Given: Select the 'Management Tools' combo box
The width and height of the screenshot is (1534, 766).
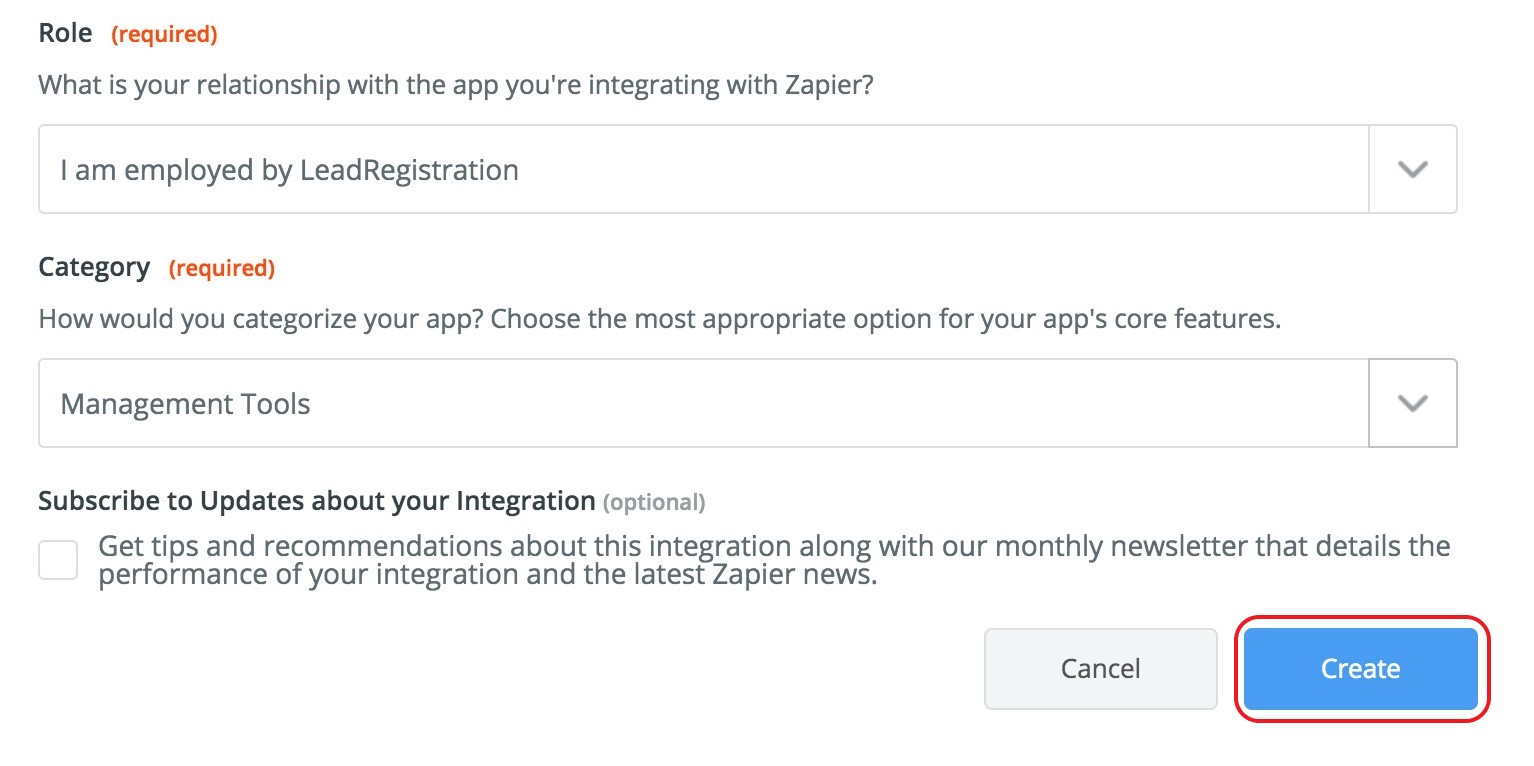Looking at the screenshot, I should 702,403.
